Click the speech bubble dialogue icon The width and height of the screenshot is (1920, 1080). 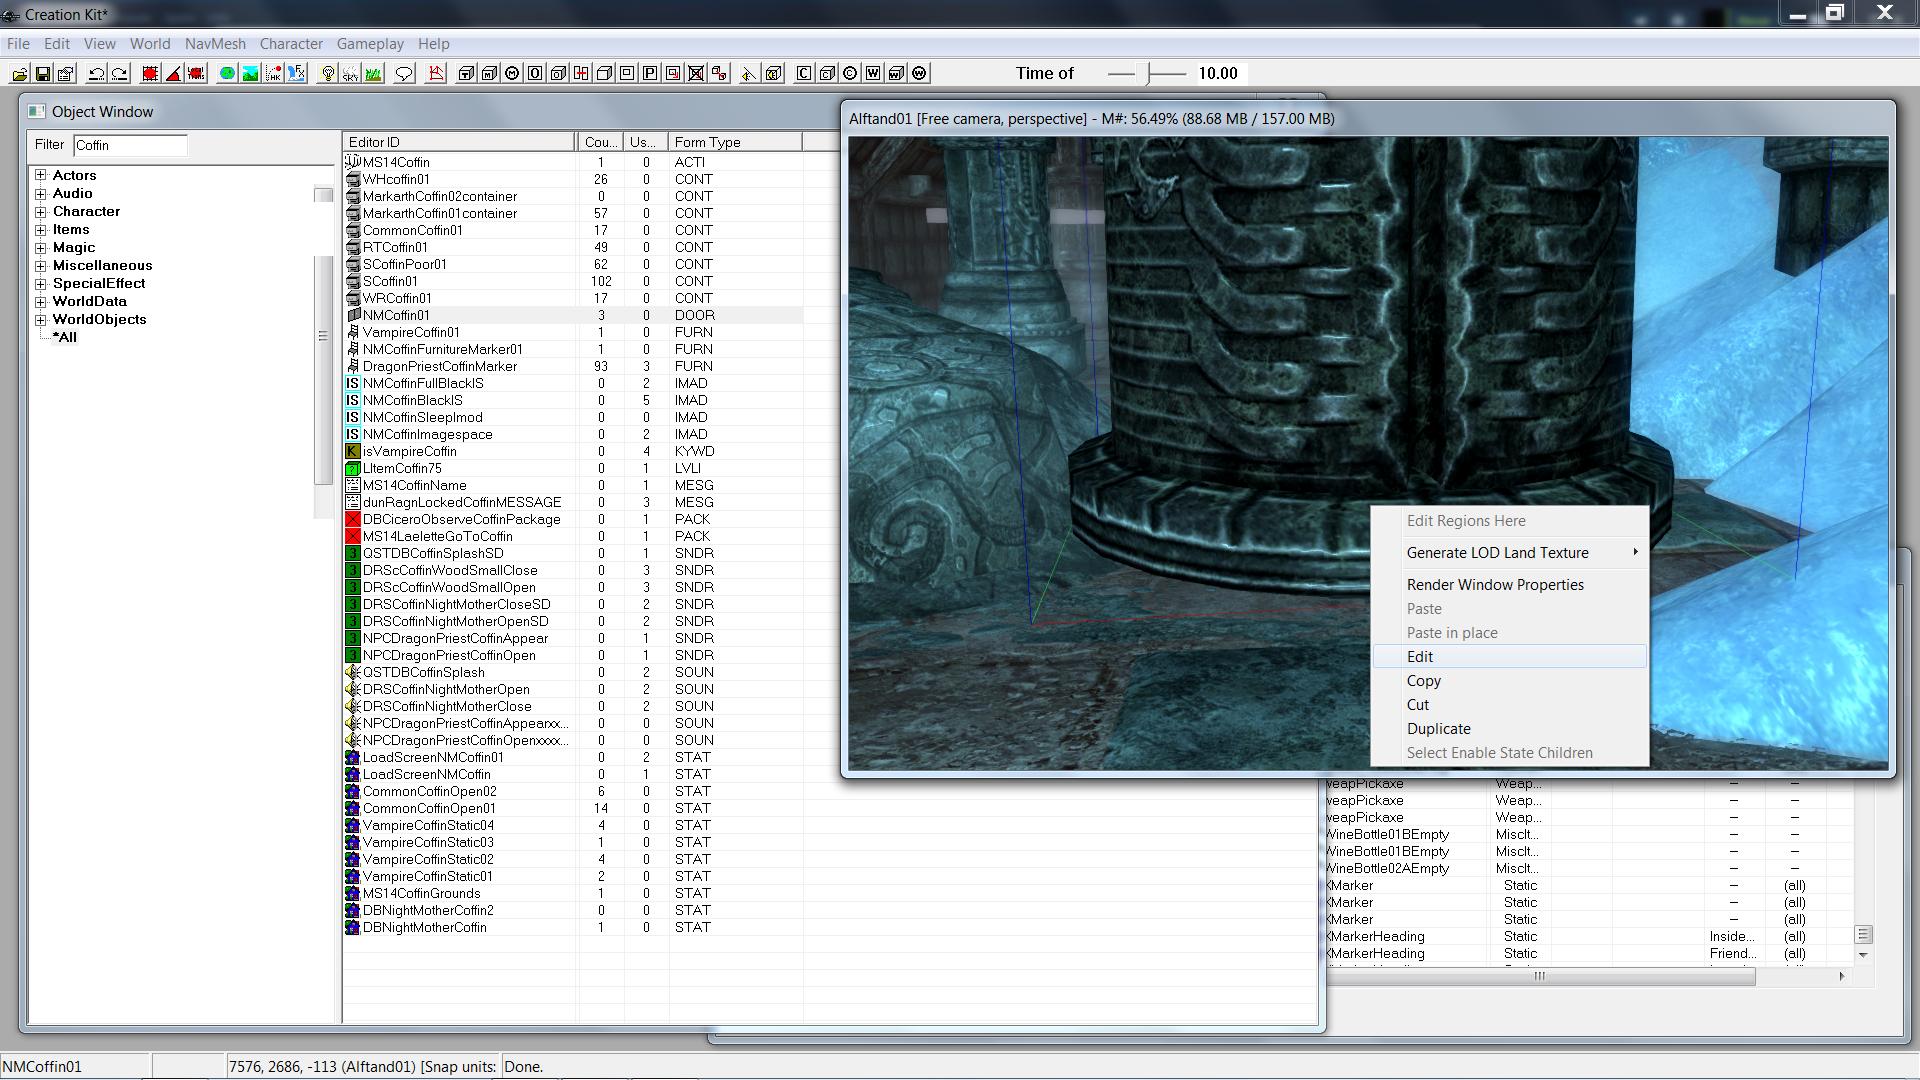tap(404, 74)
